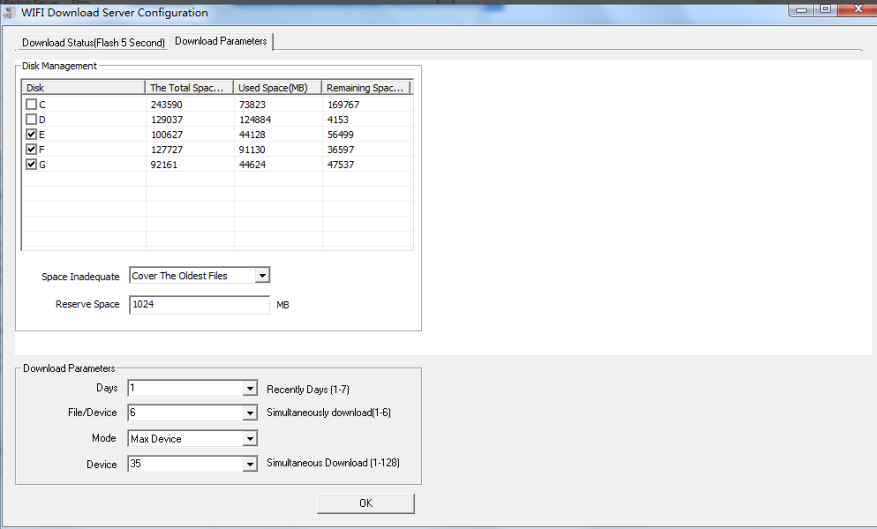The width and height of the screenshot is (877, 529).
Task: Close the WIFI Download Server Configuration window
Action: (857, 10)
